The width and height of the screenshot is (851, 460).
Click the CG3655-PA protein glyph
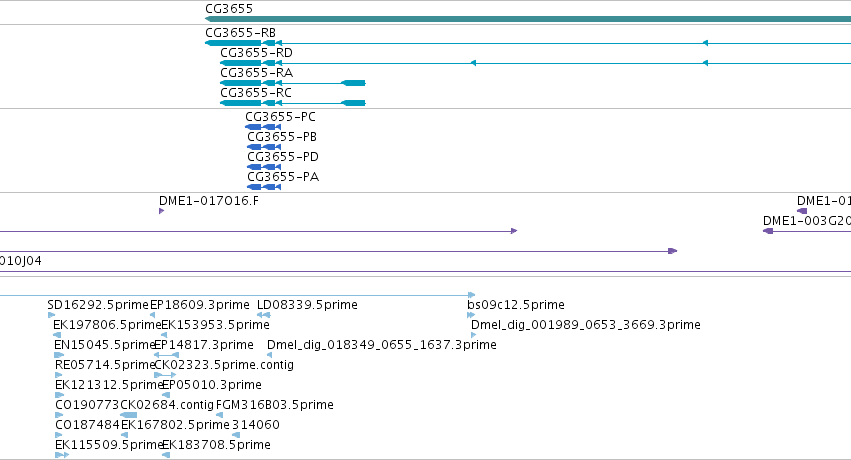[264, 187]
